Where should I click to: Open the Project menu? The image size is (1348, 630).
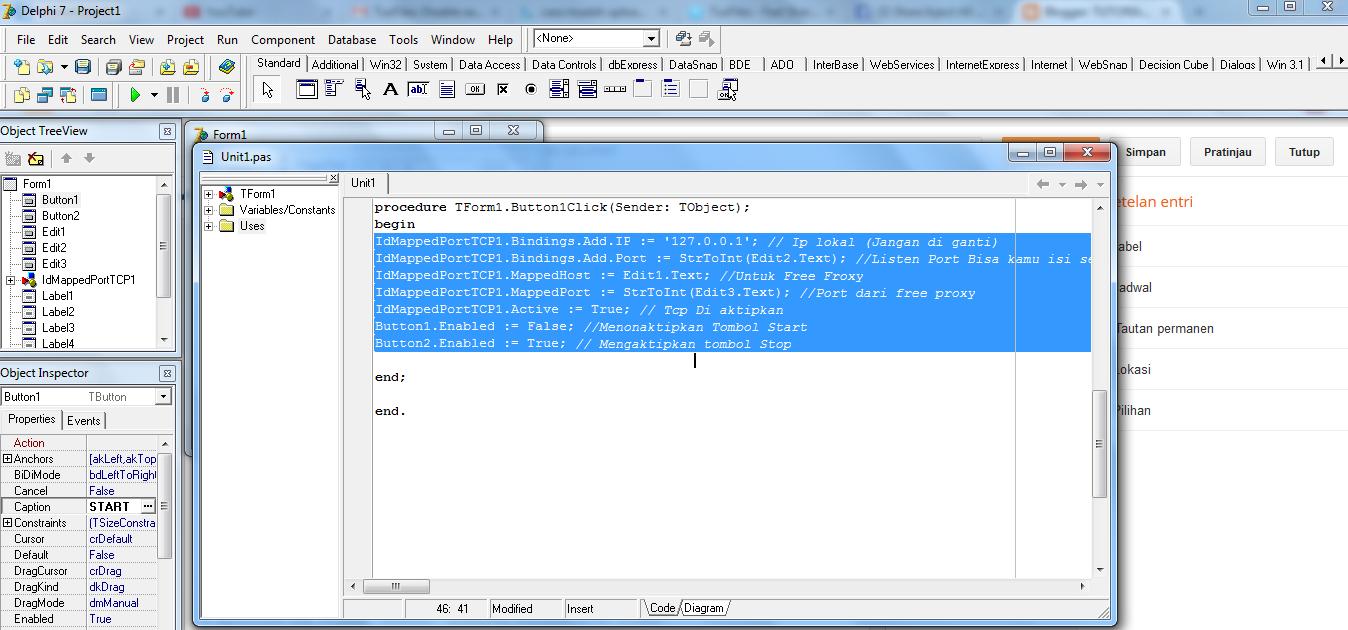click(185, 40)
